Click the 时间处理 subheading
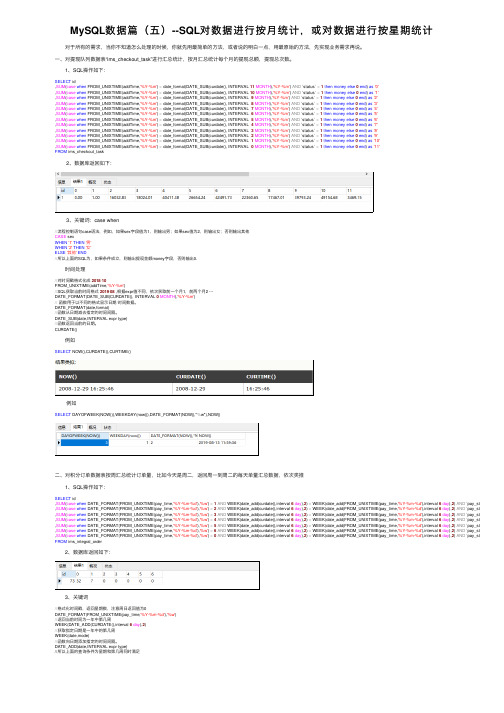Image resolution: width=504 pixels, height=713 pixels. tap(75, 269)
